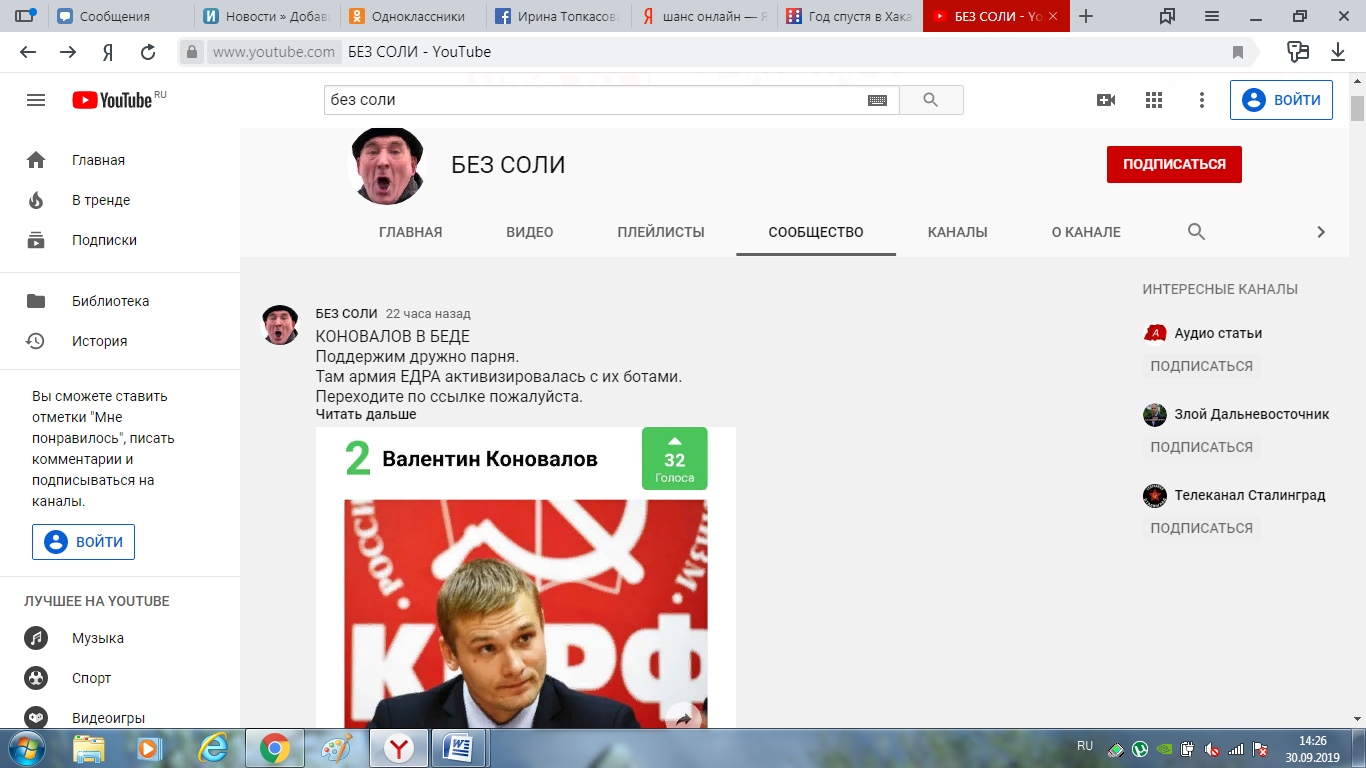This screenshot has width=1366, height=768.
Task: Open the КАНАЛЫ channel tab
Action: click(957, 232)
